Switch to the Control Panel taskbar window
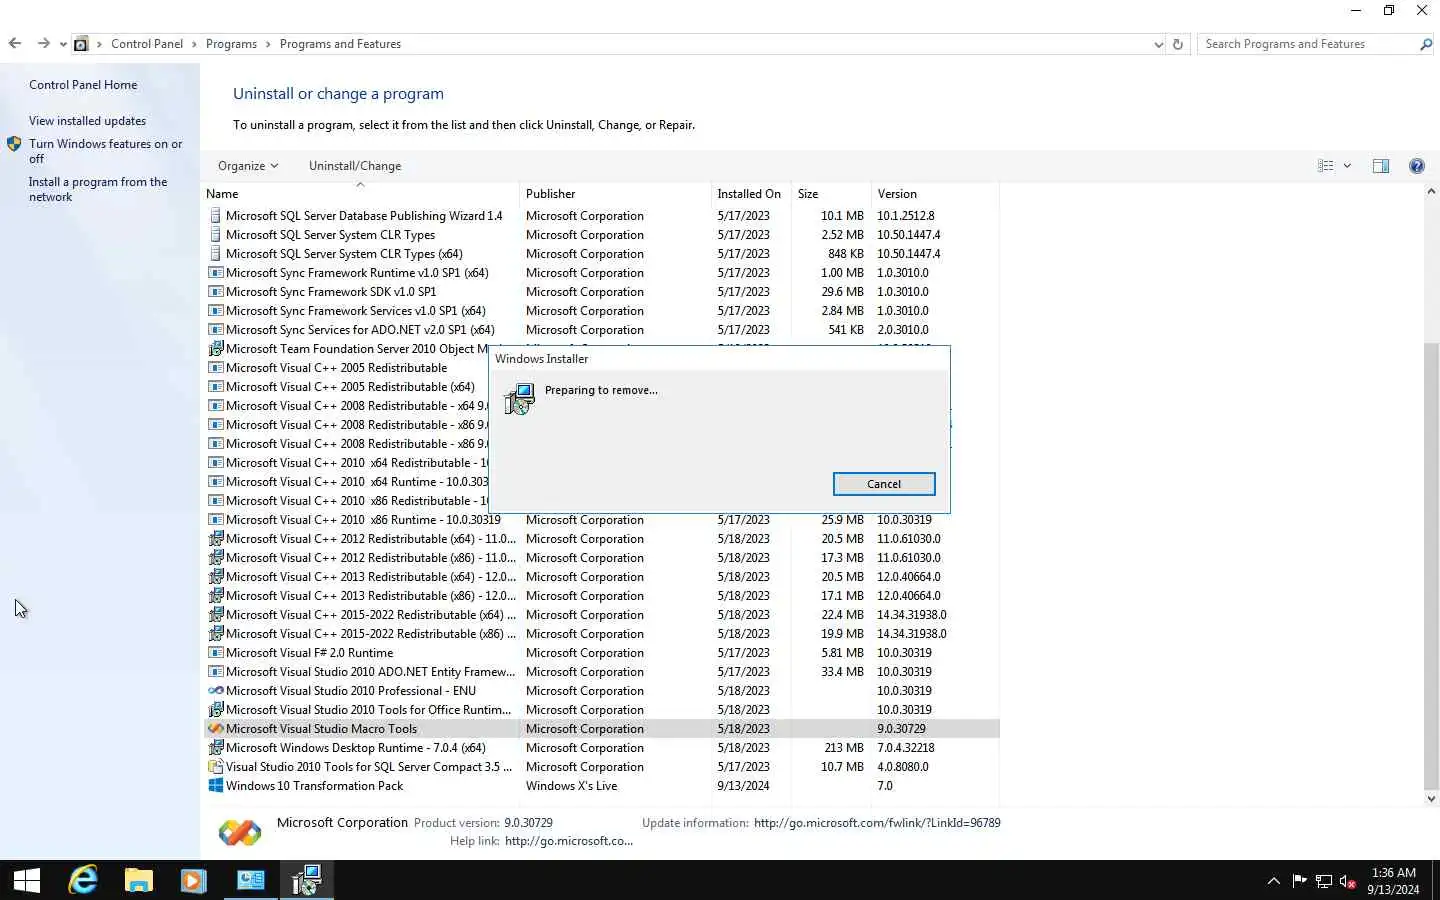1440x900 pixels. (250, 880)
